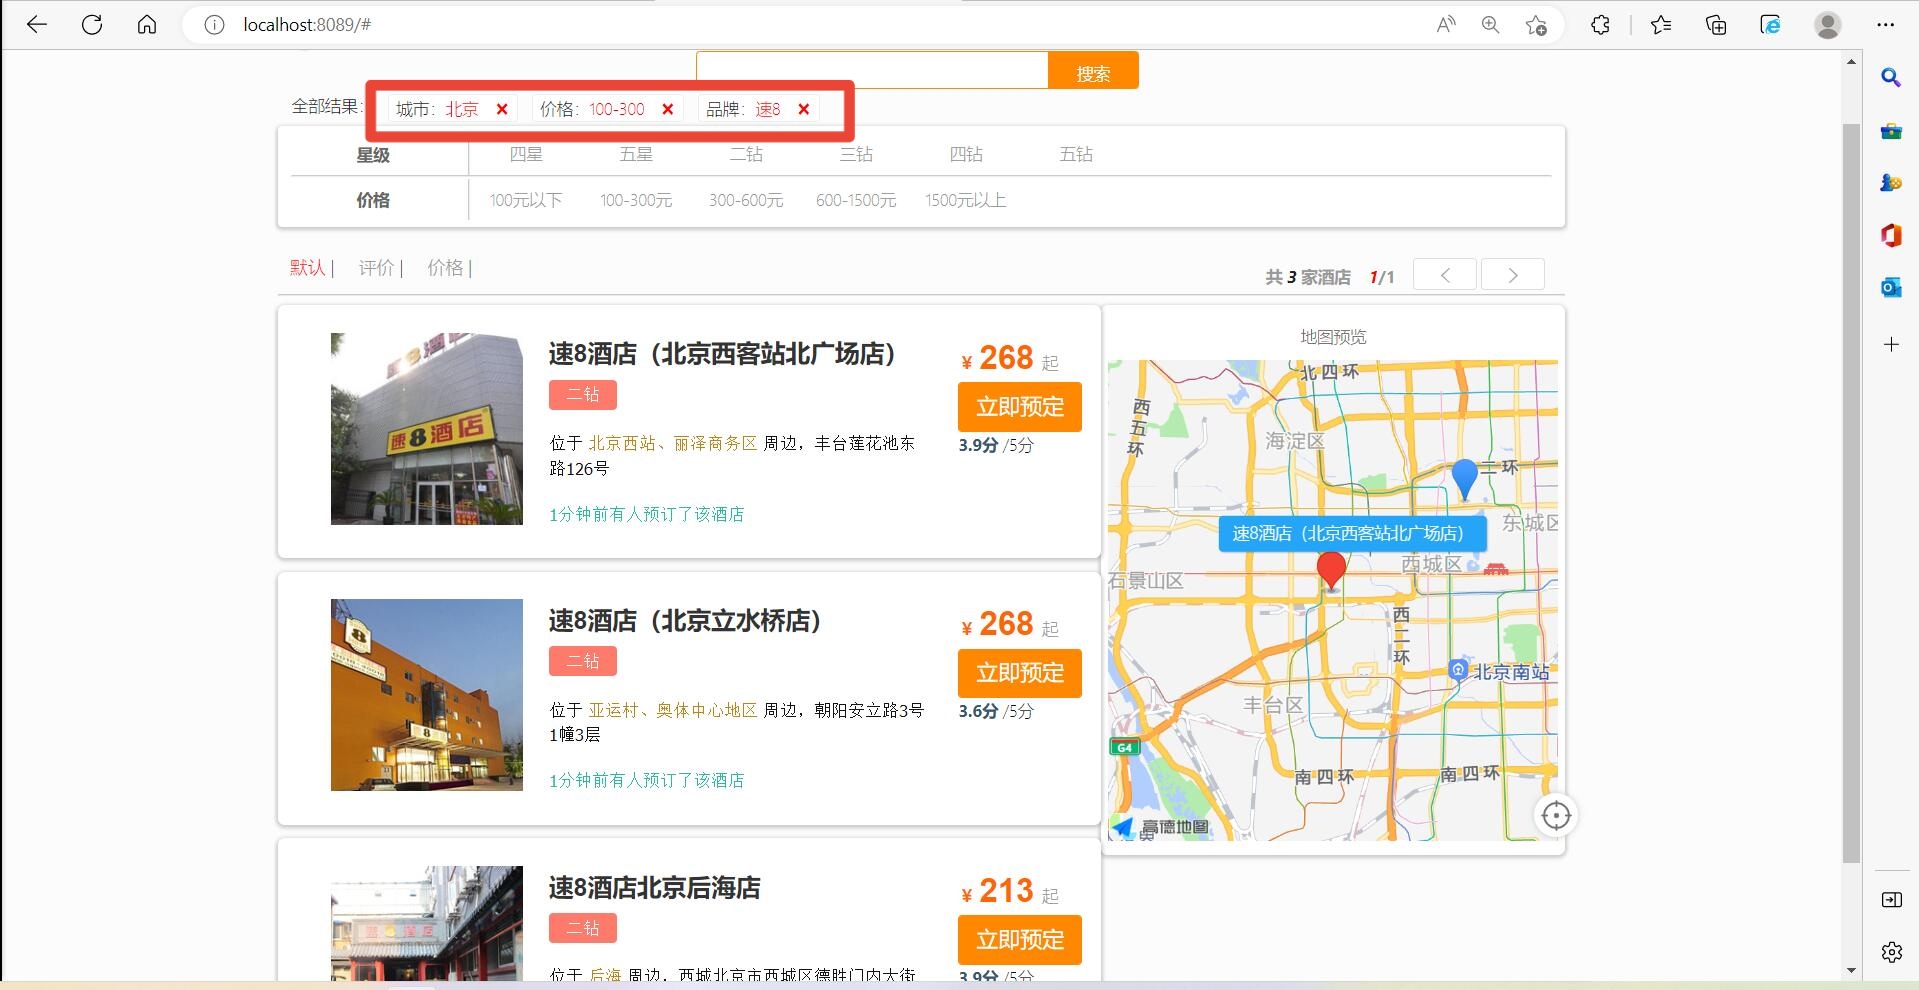The width and height of the screenshot is (1919, 990).
Task: Click the red map marker pin
Action: 1331,569
